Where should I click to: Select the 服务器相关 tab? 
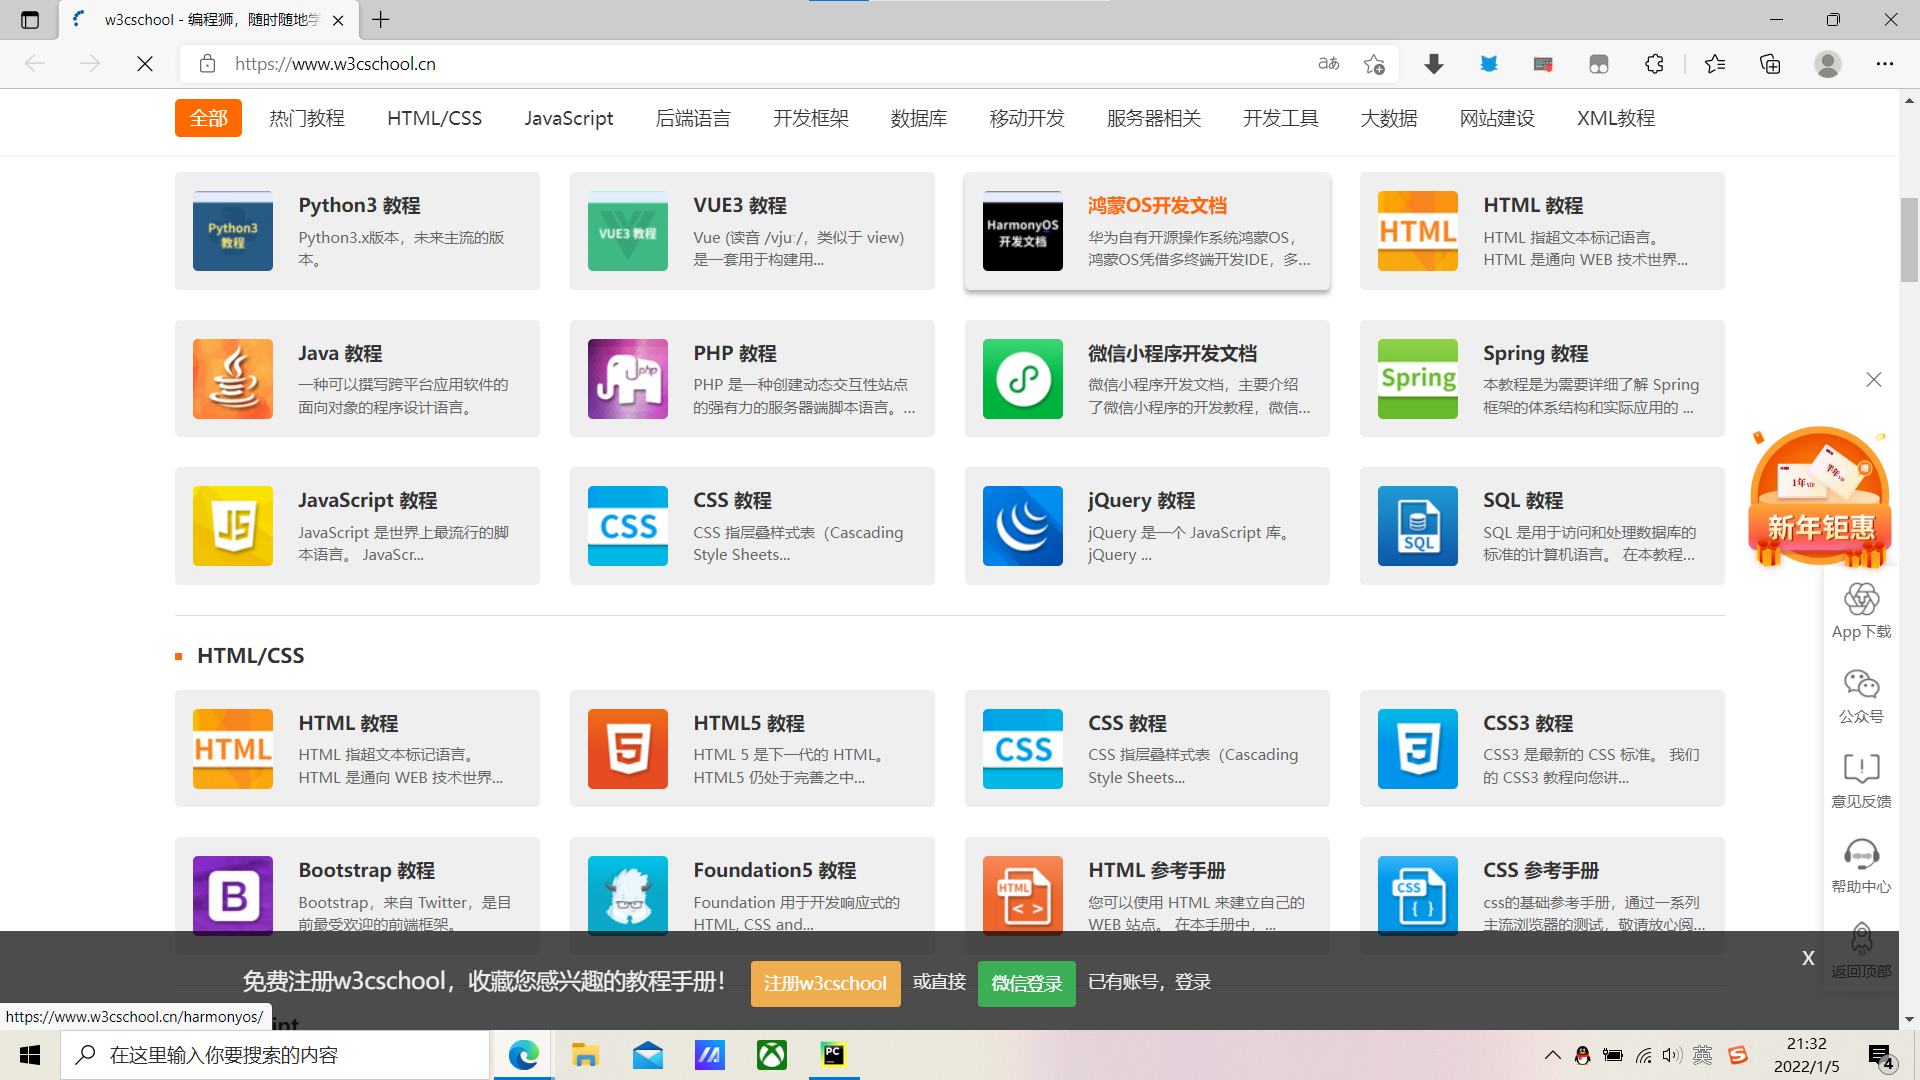tap(1154, 118)
